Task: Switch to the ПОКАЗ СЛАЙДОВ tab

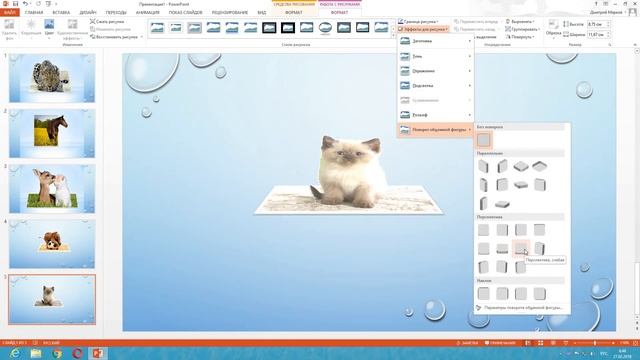Action: [186, 13]
